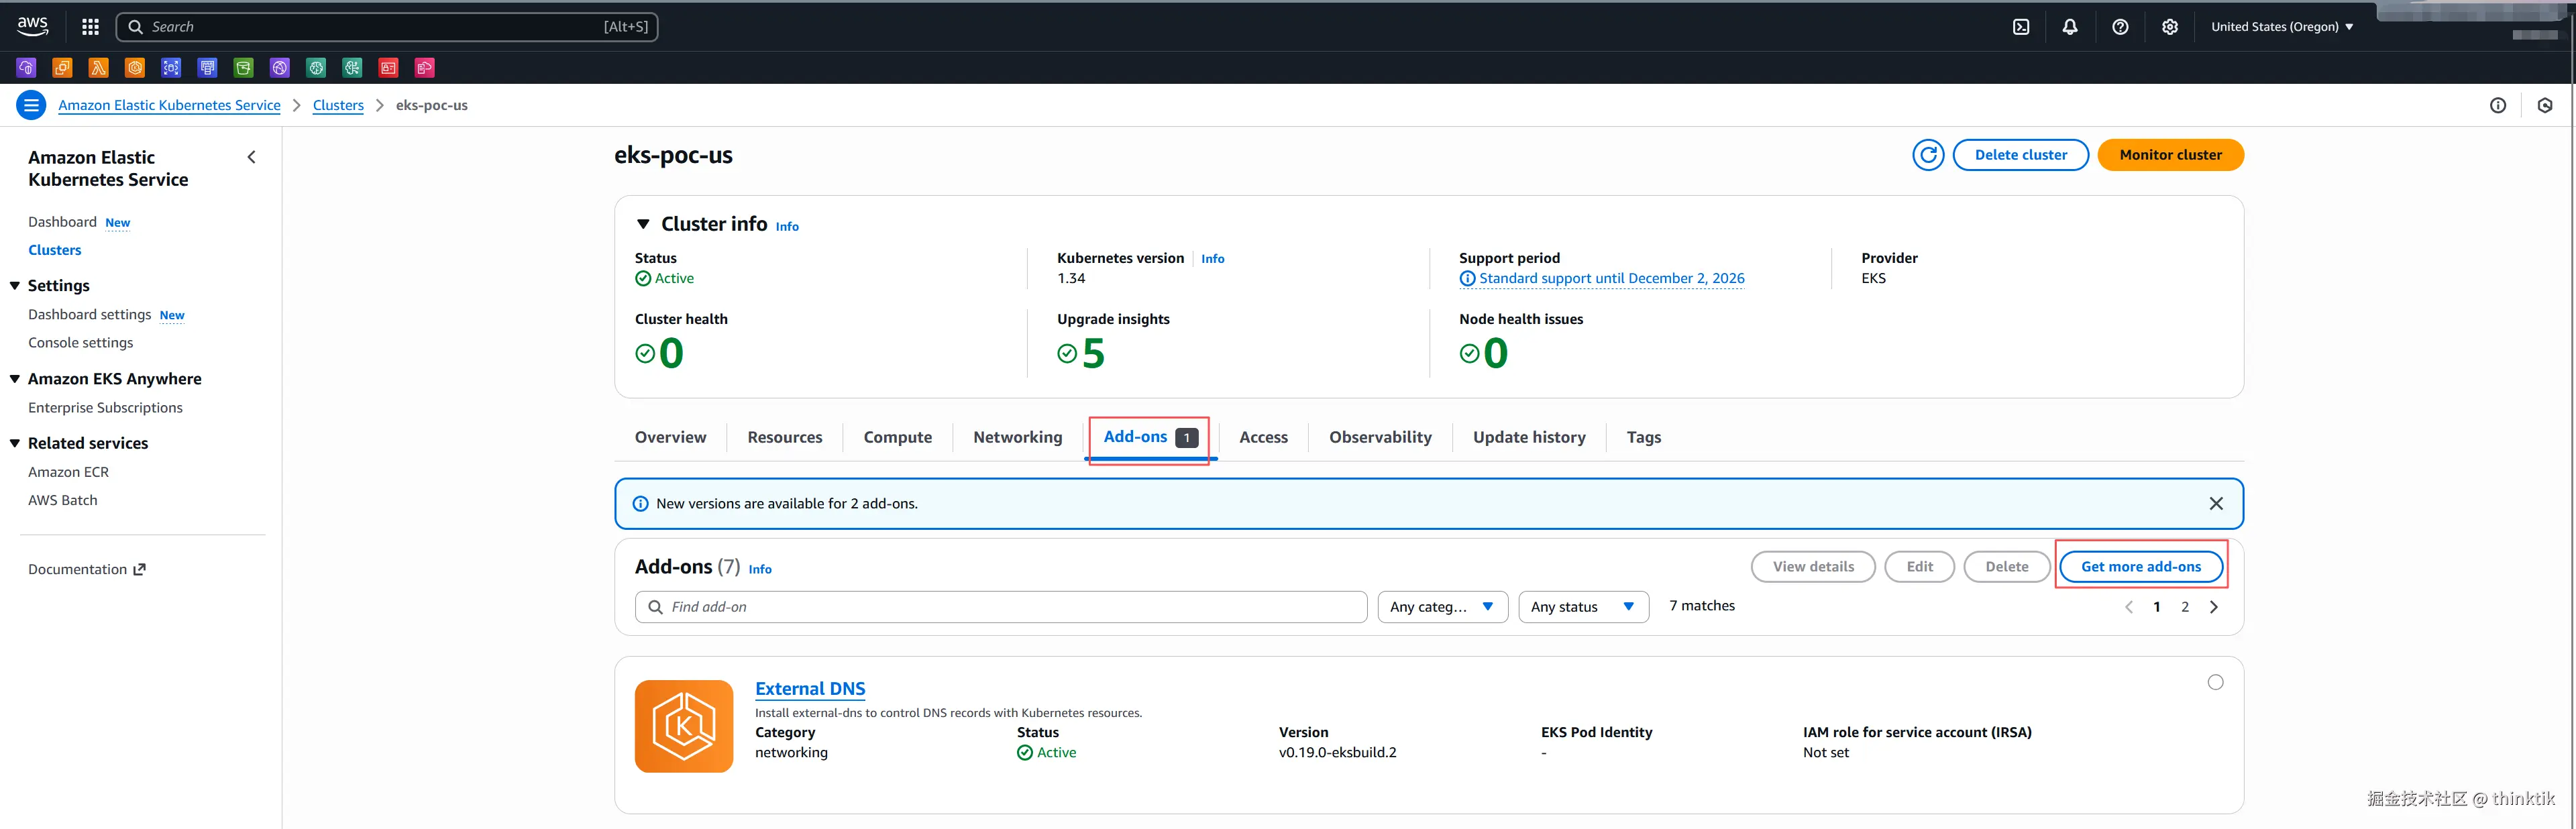
Task: Open the Any status filter dropdown
Action: [1583, 607]
